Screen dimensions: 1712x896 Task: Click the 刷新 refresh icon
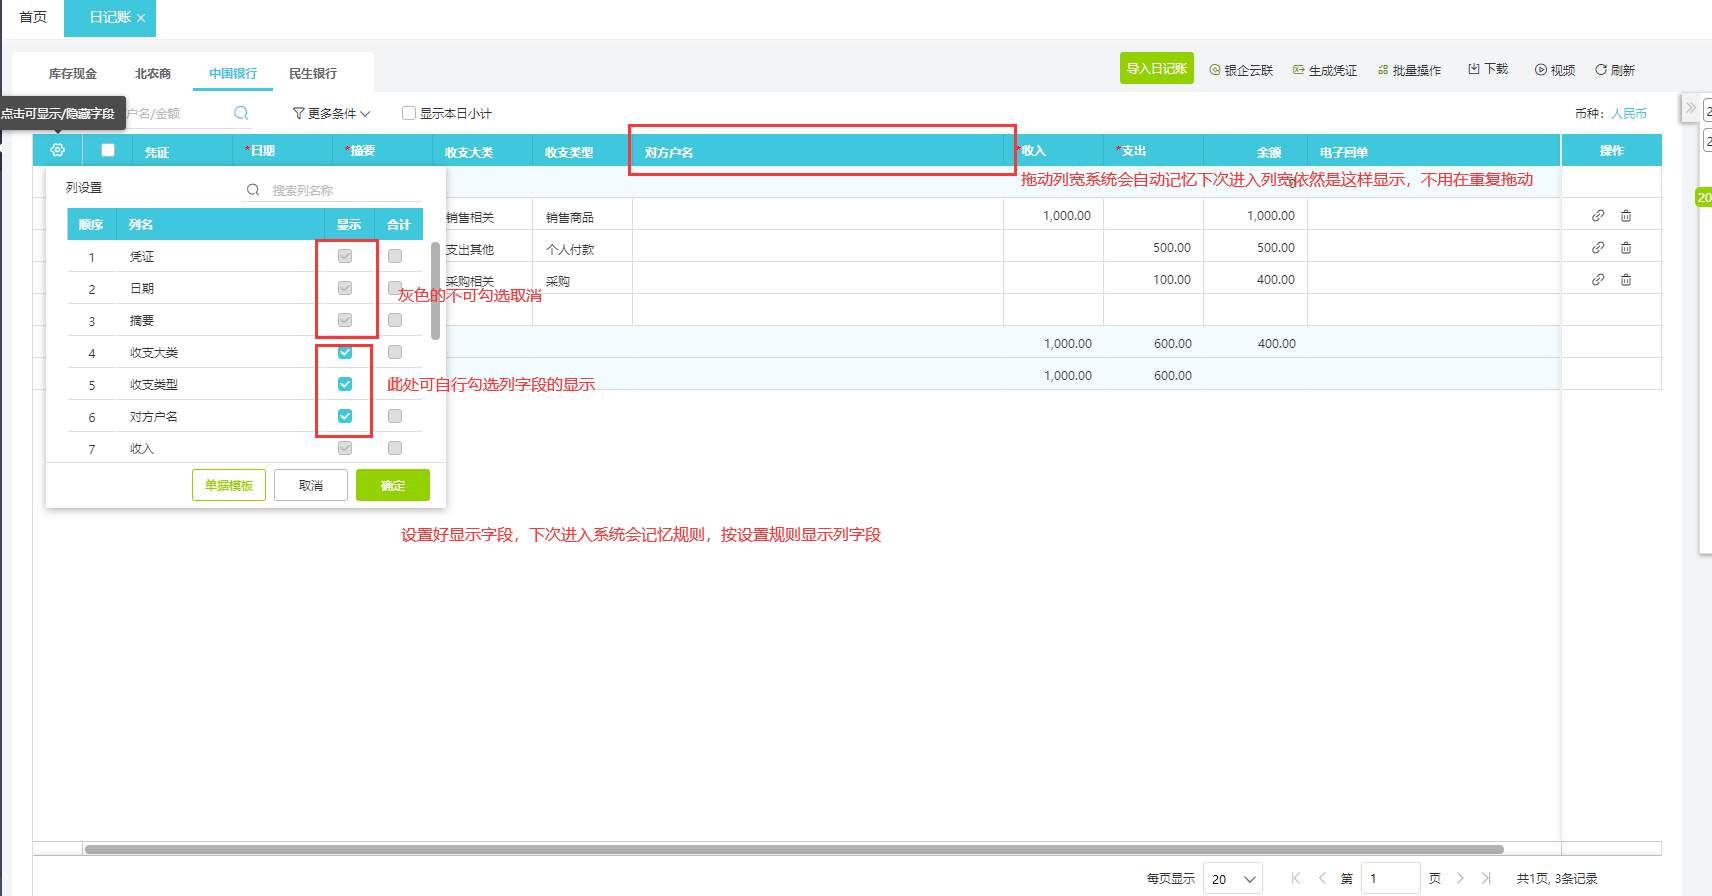tap(1601, 70)
